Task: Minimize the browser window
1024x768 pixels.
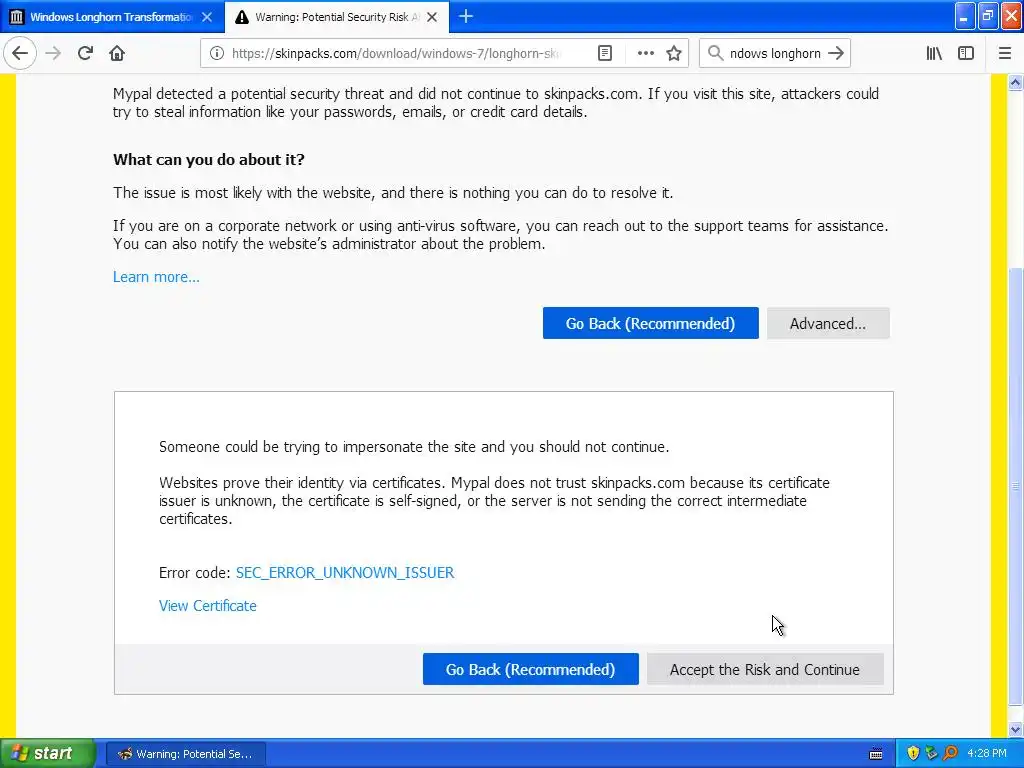Action: coord(965,16)
